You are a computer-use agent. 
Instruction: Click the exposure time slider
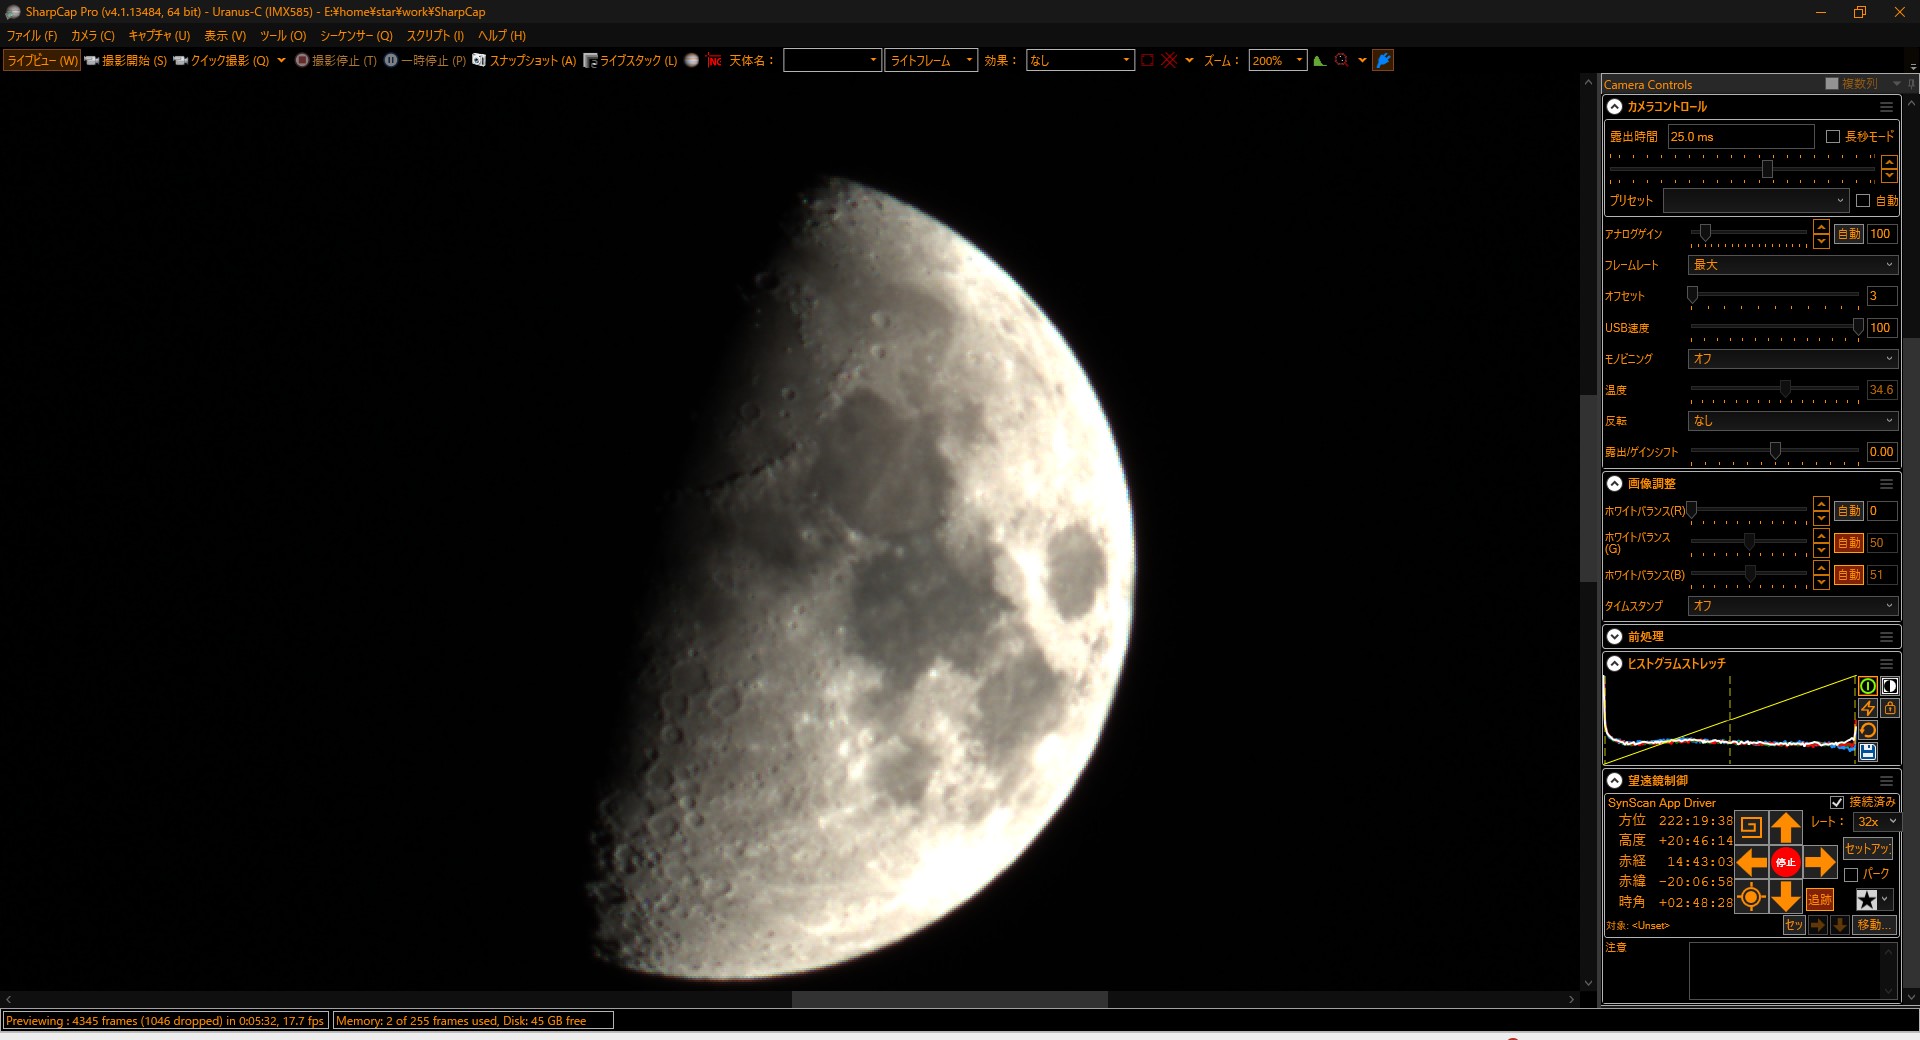pyautogui.click(x=1742, y=169)
